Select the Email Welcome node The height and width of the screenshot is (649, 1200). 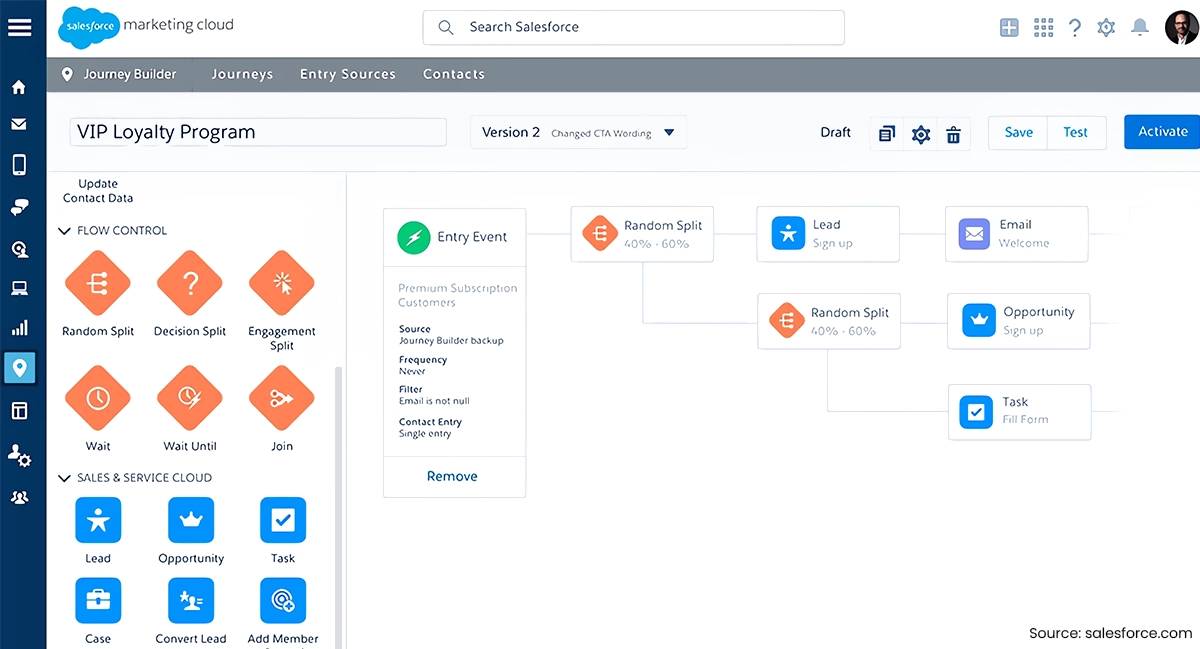pos(1017,234)
